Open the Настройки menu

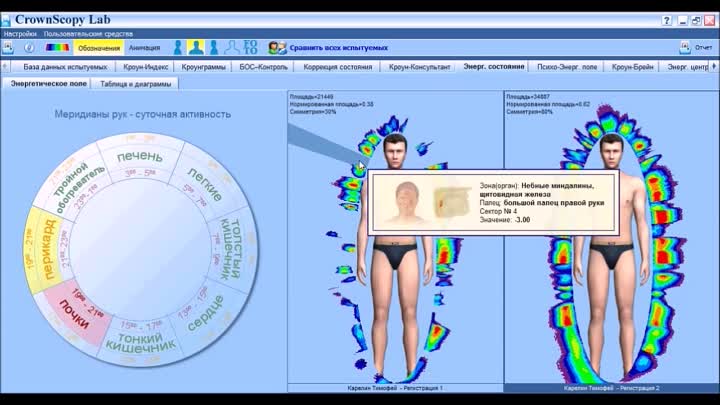click(x=20, y=34)
